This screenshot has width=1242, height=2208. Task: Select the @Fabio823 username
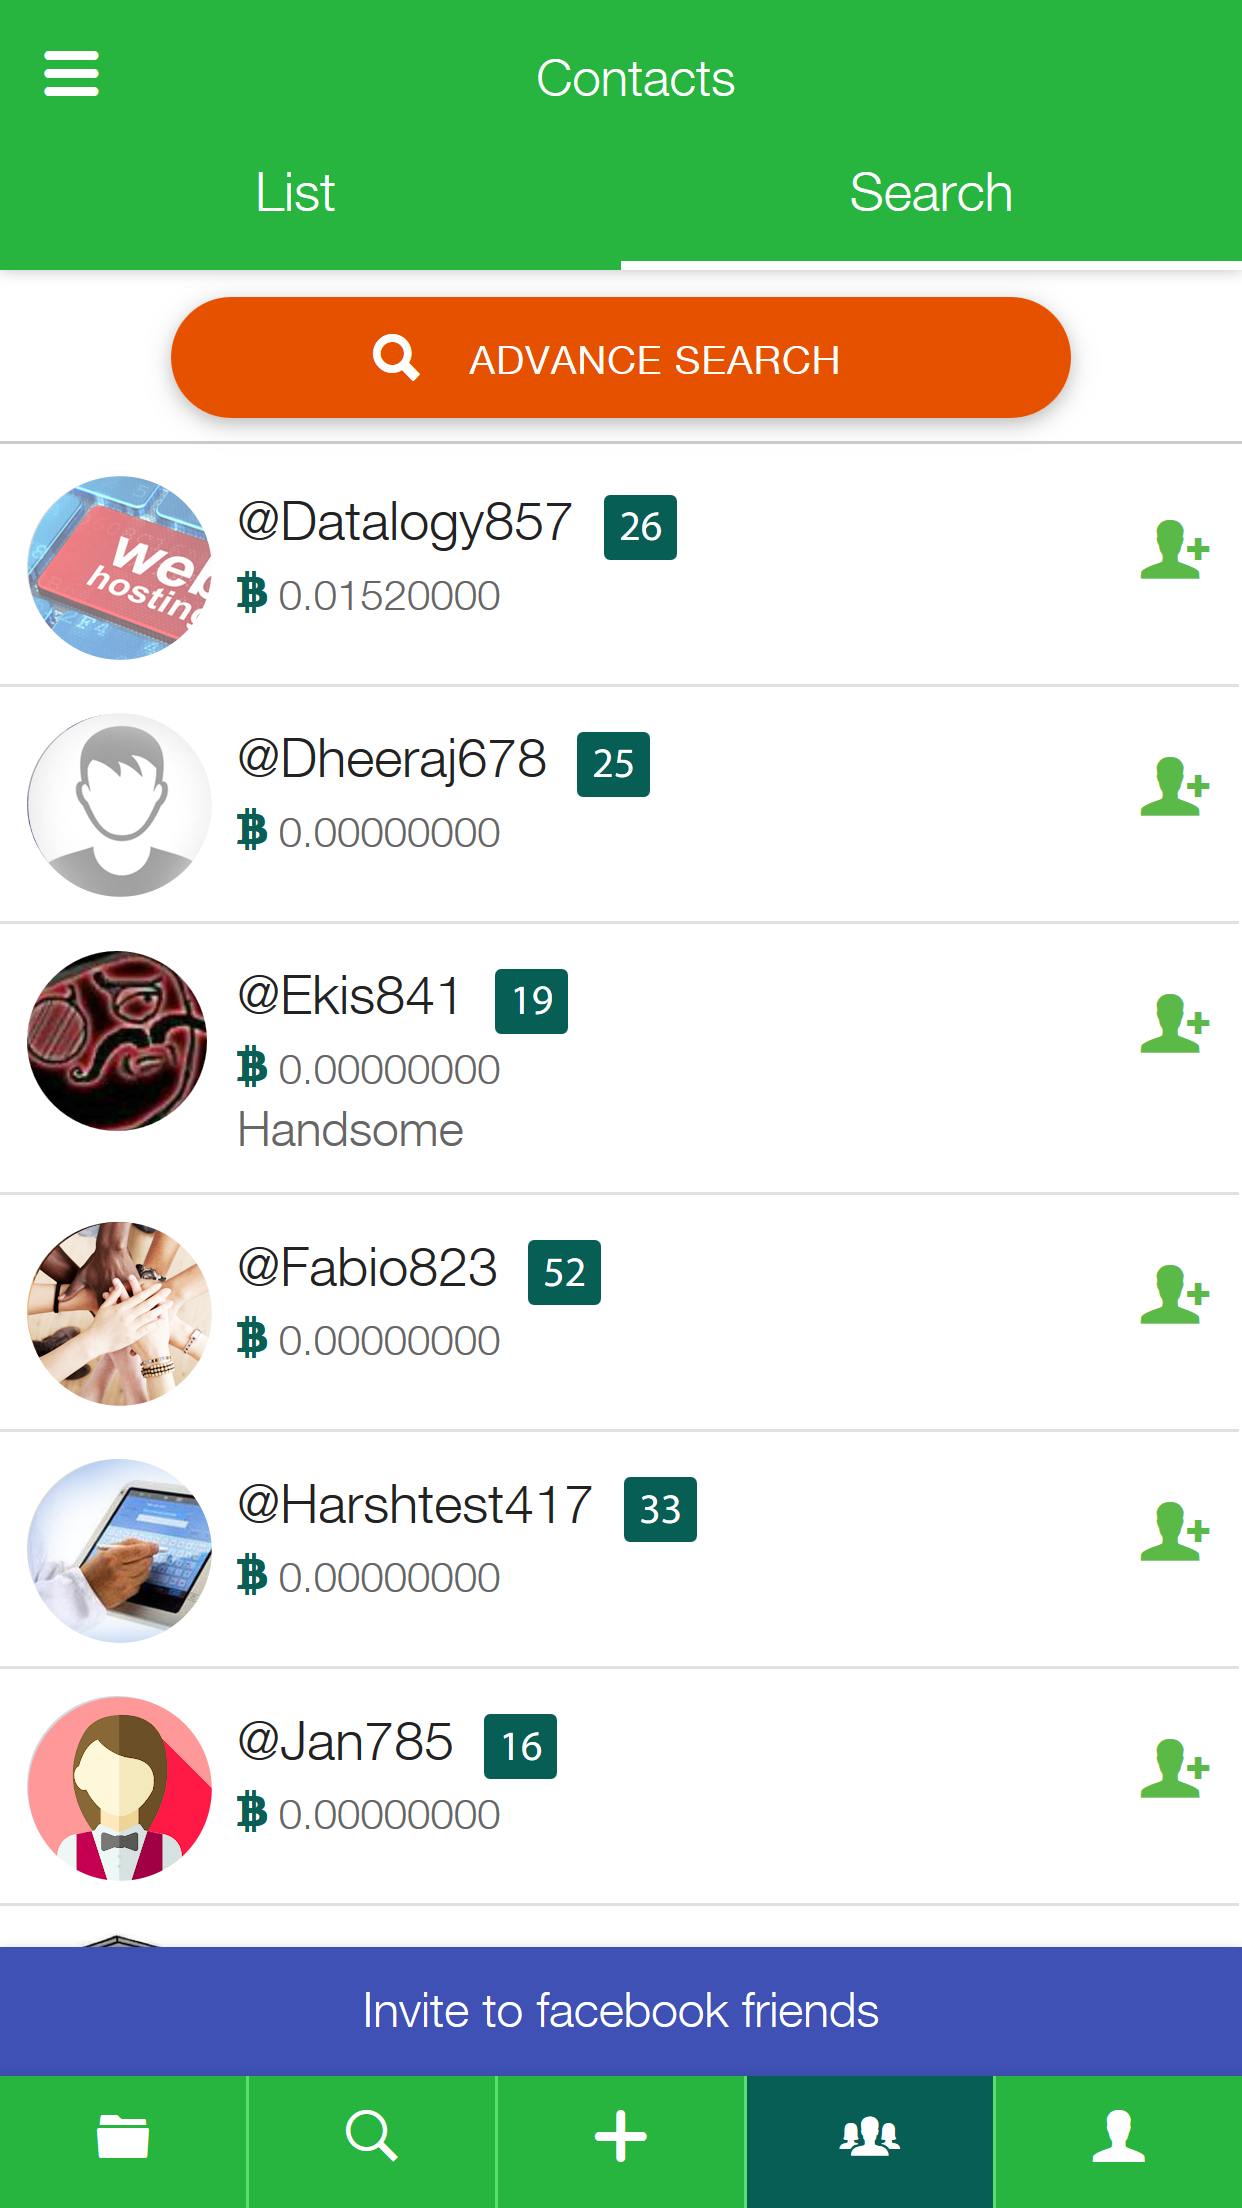(x=367, y=1268)
